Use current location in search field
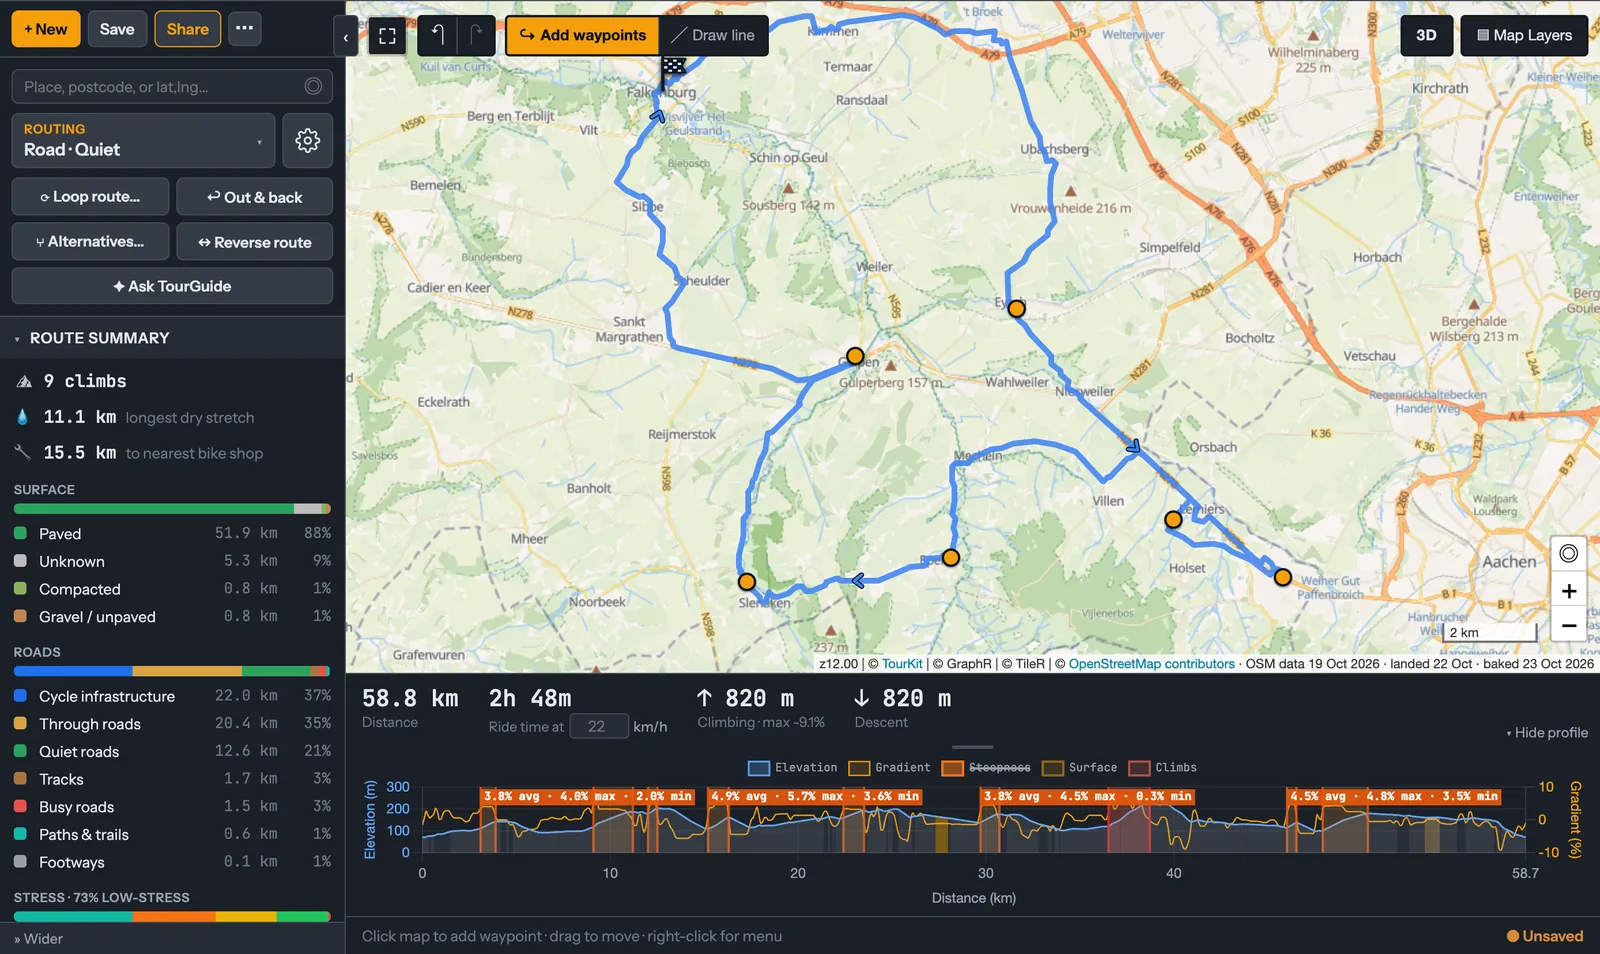Image resolution: width=1600 pixels, height=954 pixels. [313, 87]
